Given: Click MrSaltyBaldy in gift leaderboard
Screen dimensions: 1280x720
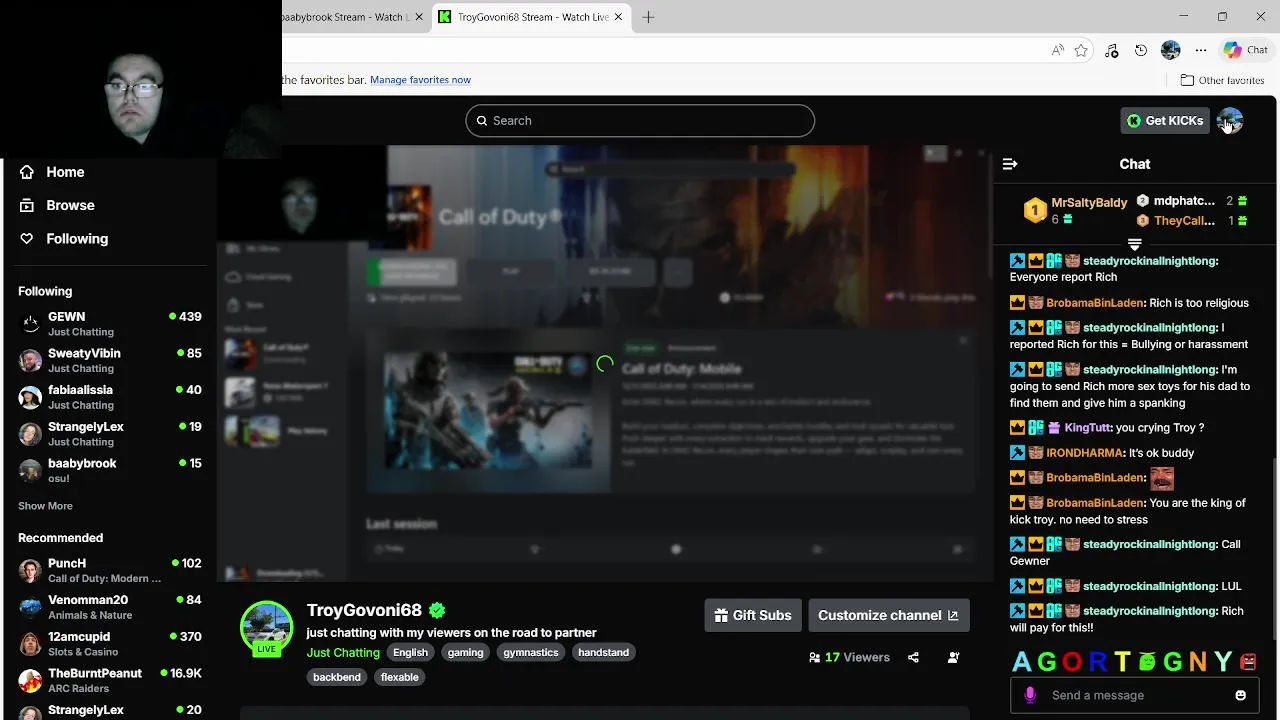Looking at the screenshot, I should pyautogui.click(x=1089, y=202).
